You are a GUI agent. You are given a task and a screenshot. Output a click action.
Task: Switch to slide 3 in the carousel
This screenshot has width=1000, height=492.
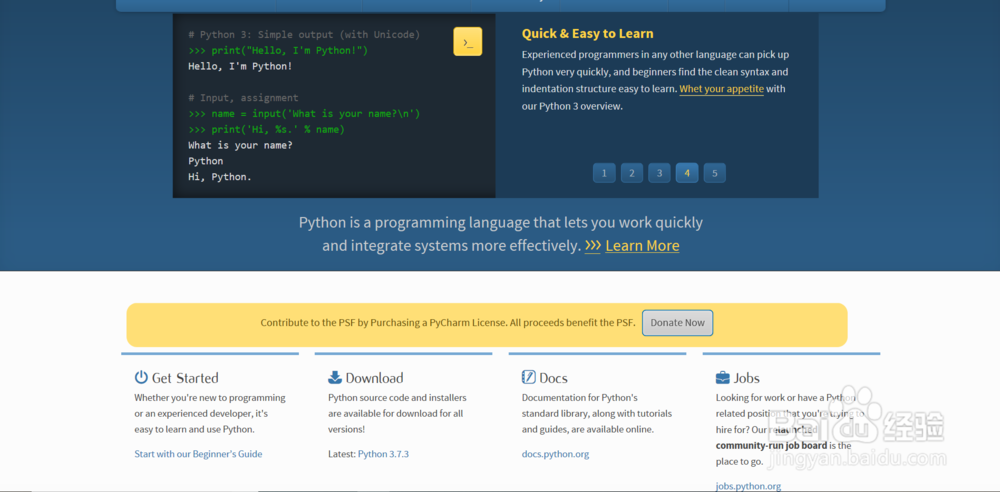(x=659, y=173)
